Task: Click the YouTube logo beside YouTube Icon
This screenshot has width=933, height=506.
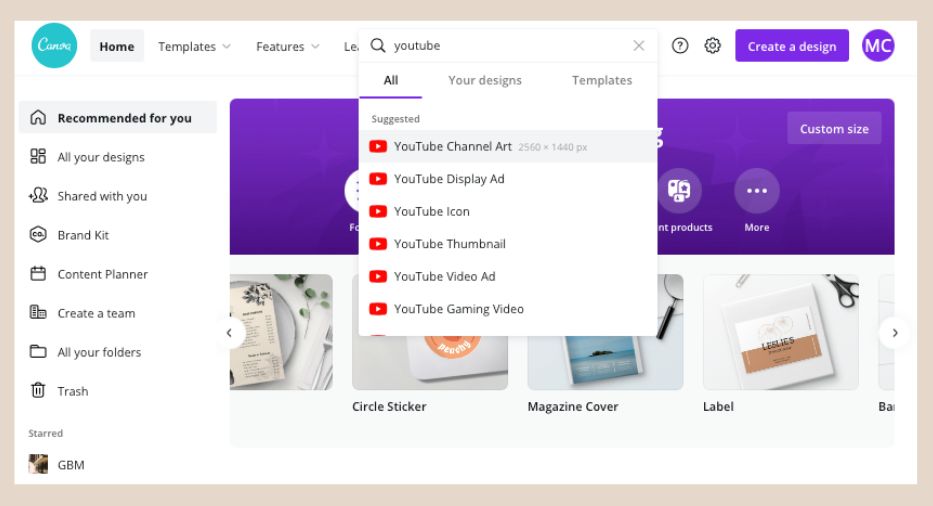Action: tap(378, 211)
